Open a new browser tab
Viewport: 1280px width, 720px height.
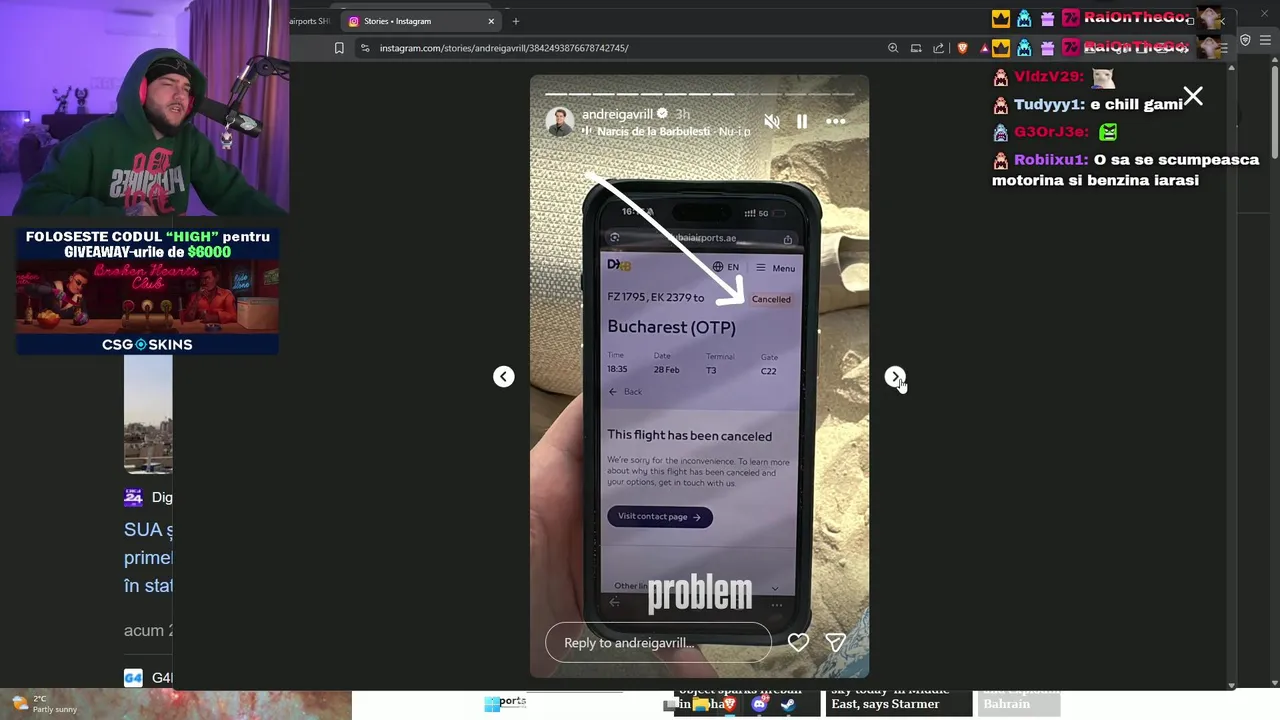pos(516,21)
